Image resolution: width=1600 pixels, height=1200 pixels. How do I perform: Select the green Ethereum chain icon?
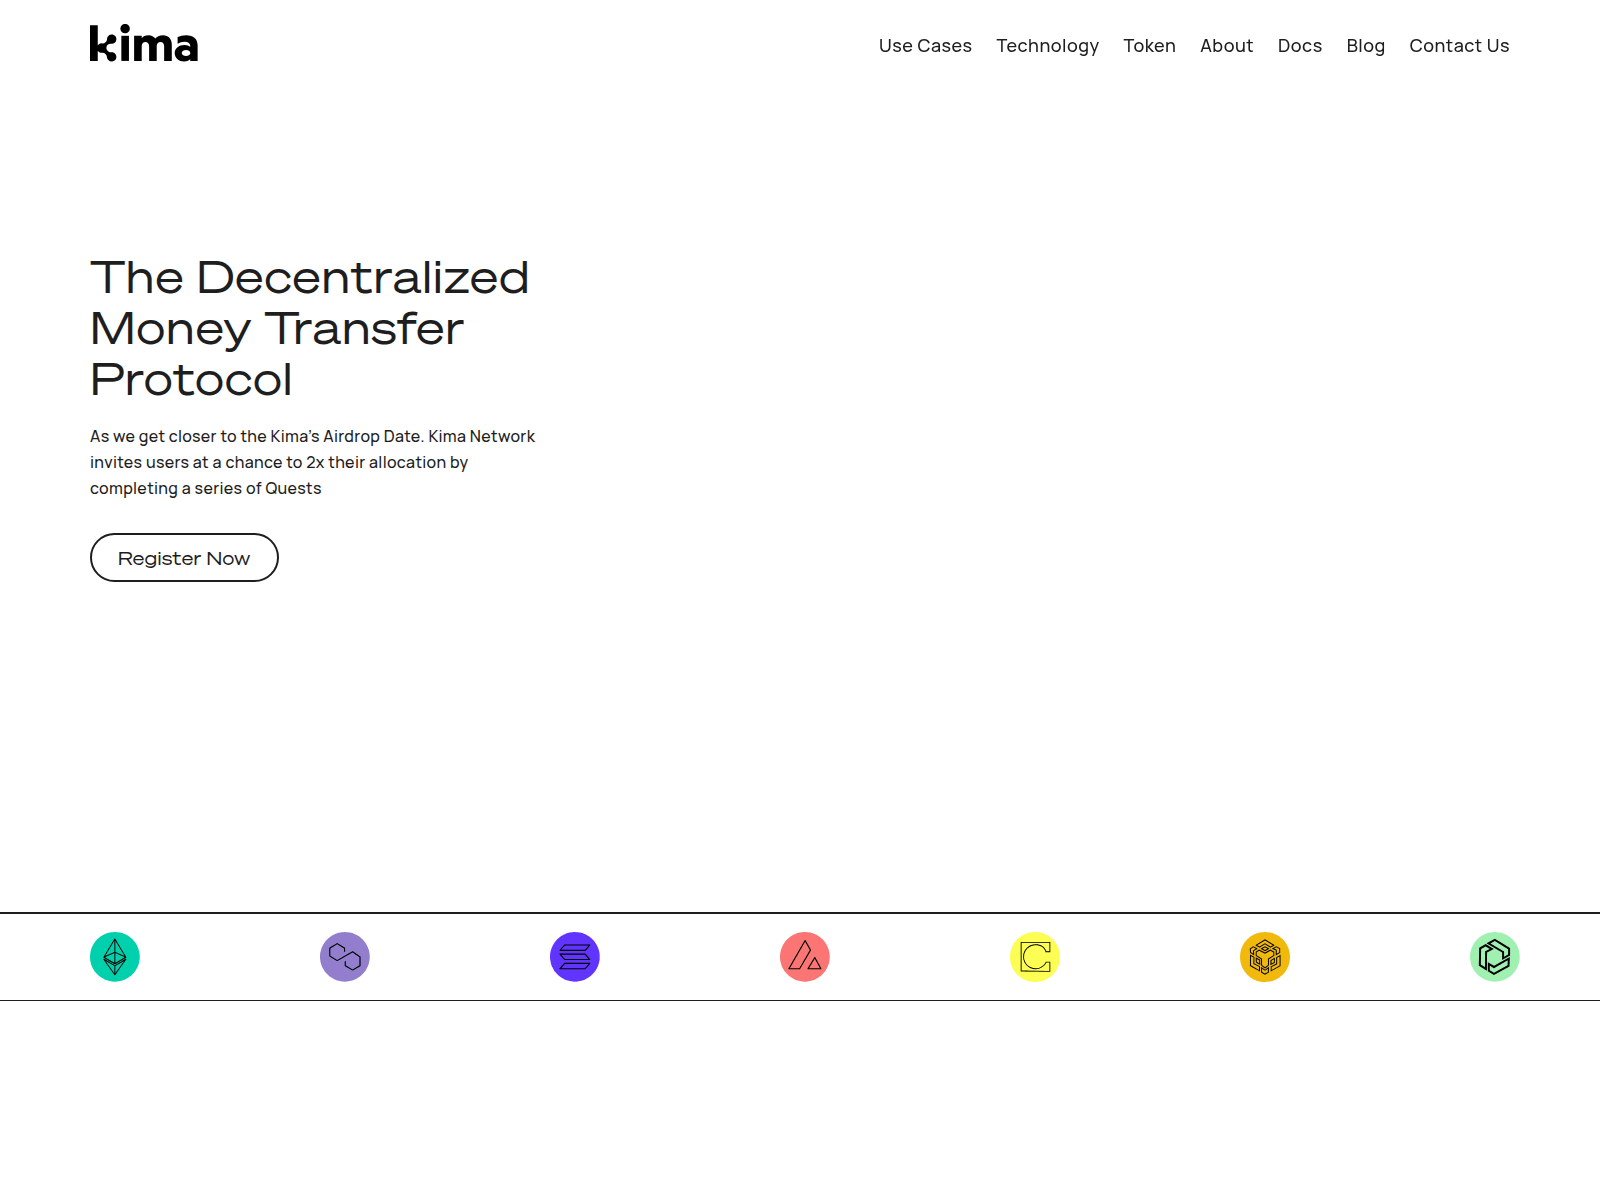[115, 957]
